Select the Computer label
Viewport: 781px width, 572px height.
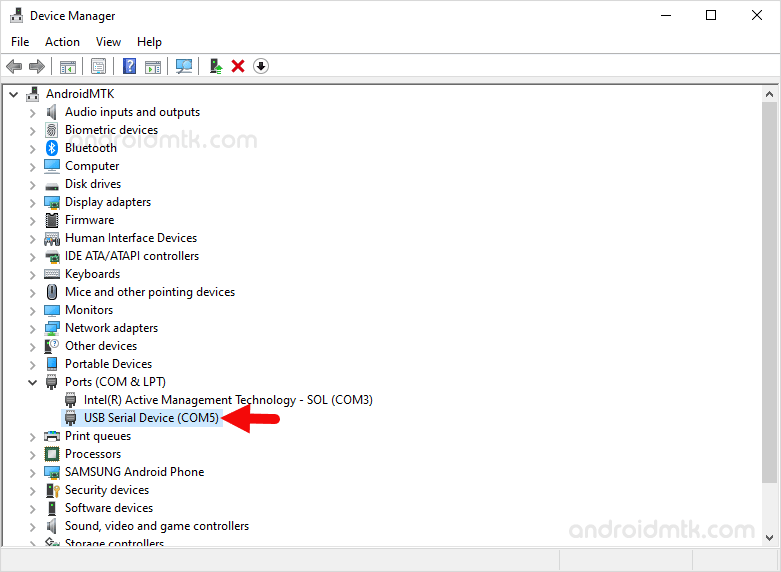tap(92, 166)
